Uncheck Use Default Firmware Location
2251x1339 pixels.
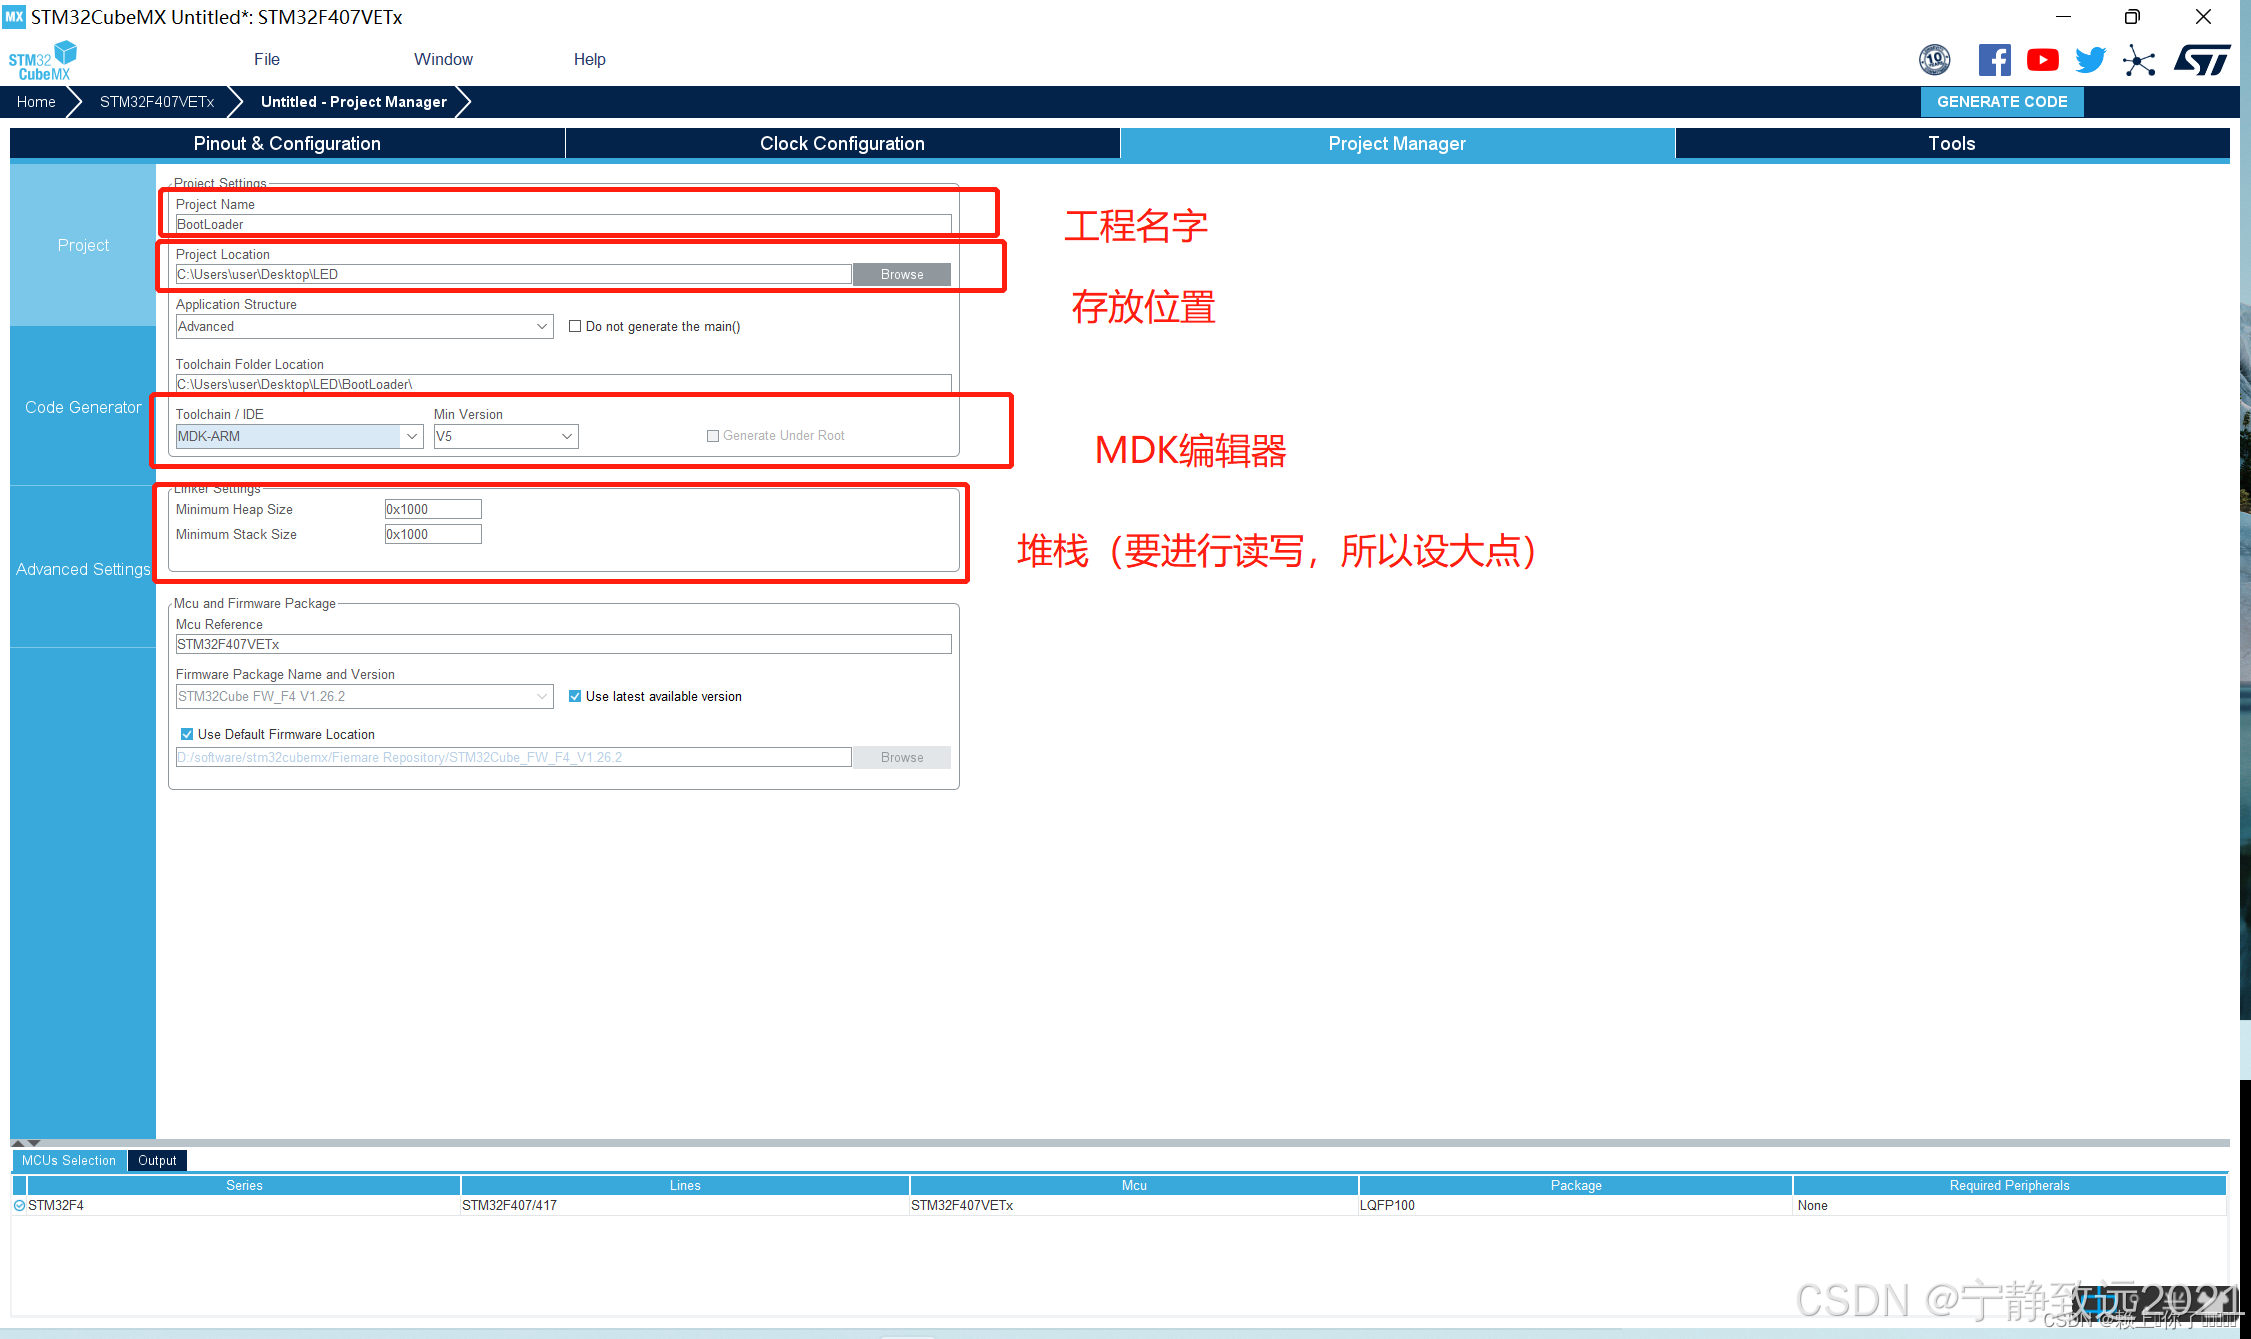(x=187, y=734)
